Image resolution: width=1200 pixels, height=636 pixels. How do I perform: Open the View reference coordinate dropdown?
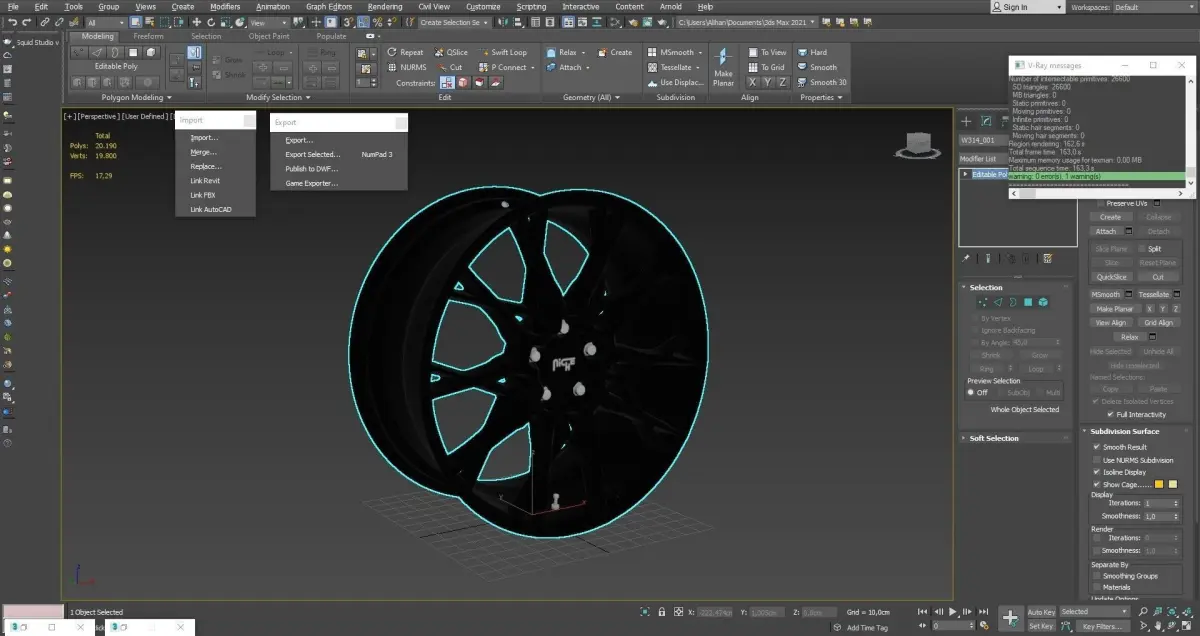coord(270,22)
